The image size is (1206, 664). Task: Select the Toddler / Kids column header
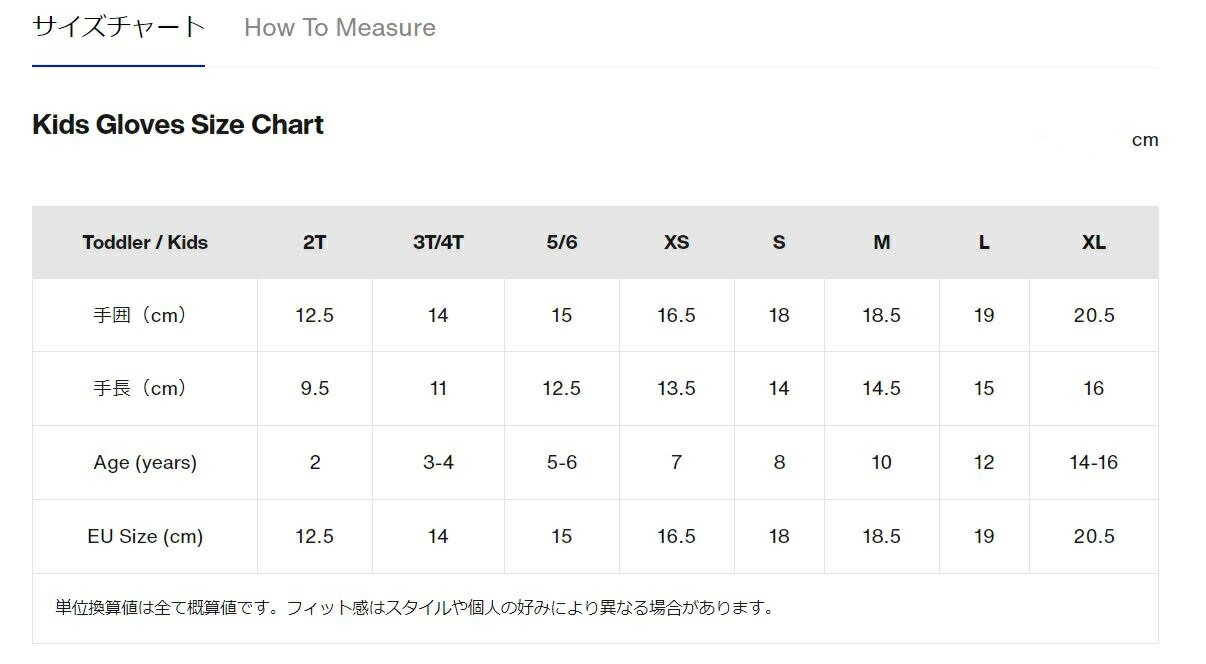pyautogui.click(x=145, y=242)
